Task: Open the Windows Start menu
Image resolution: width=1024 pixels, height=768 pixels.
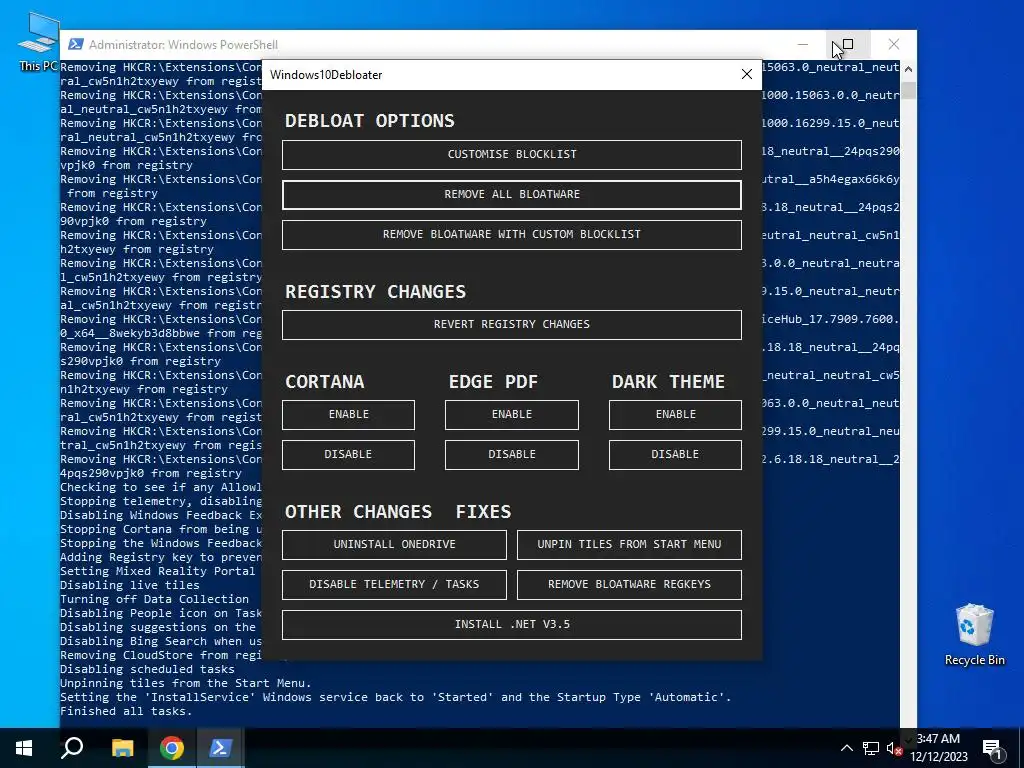Action: pos(24,748)
